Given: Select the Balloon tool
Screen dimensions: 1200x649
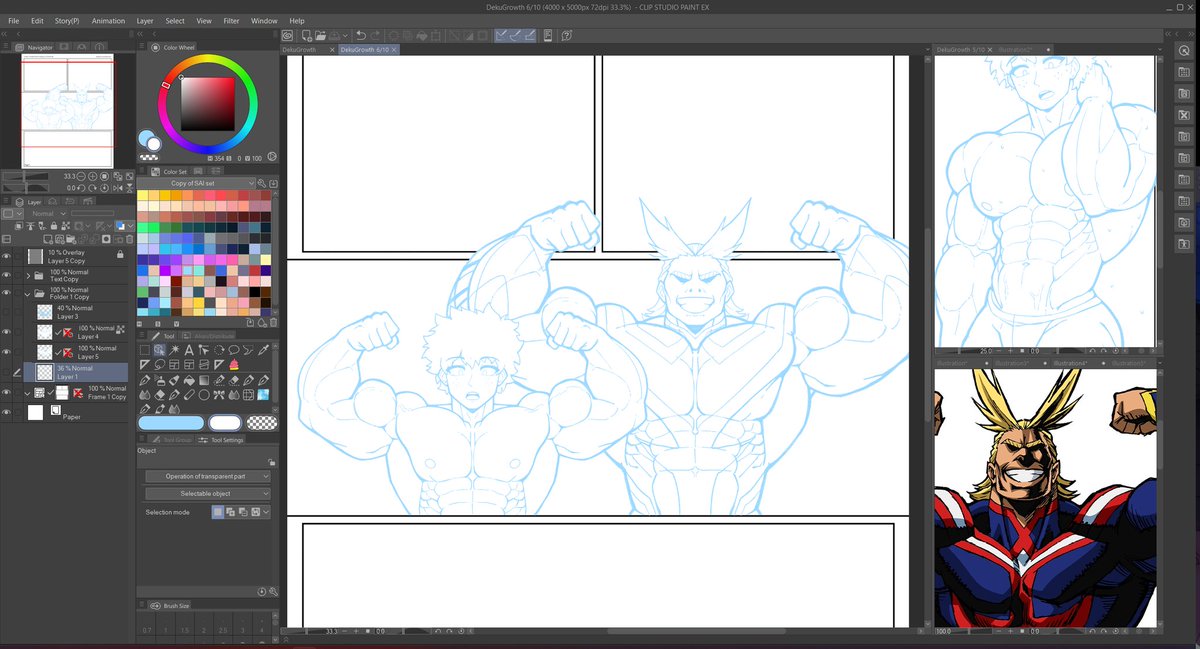Looking at the screenshot, I should pyautogui.click(x=234, y=350).
